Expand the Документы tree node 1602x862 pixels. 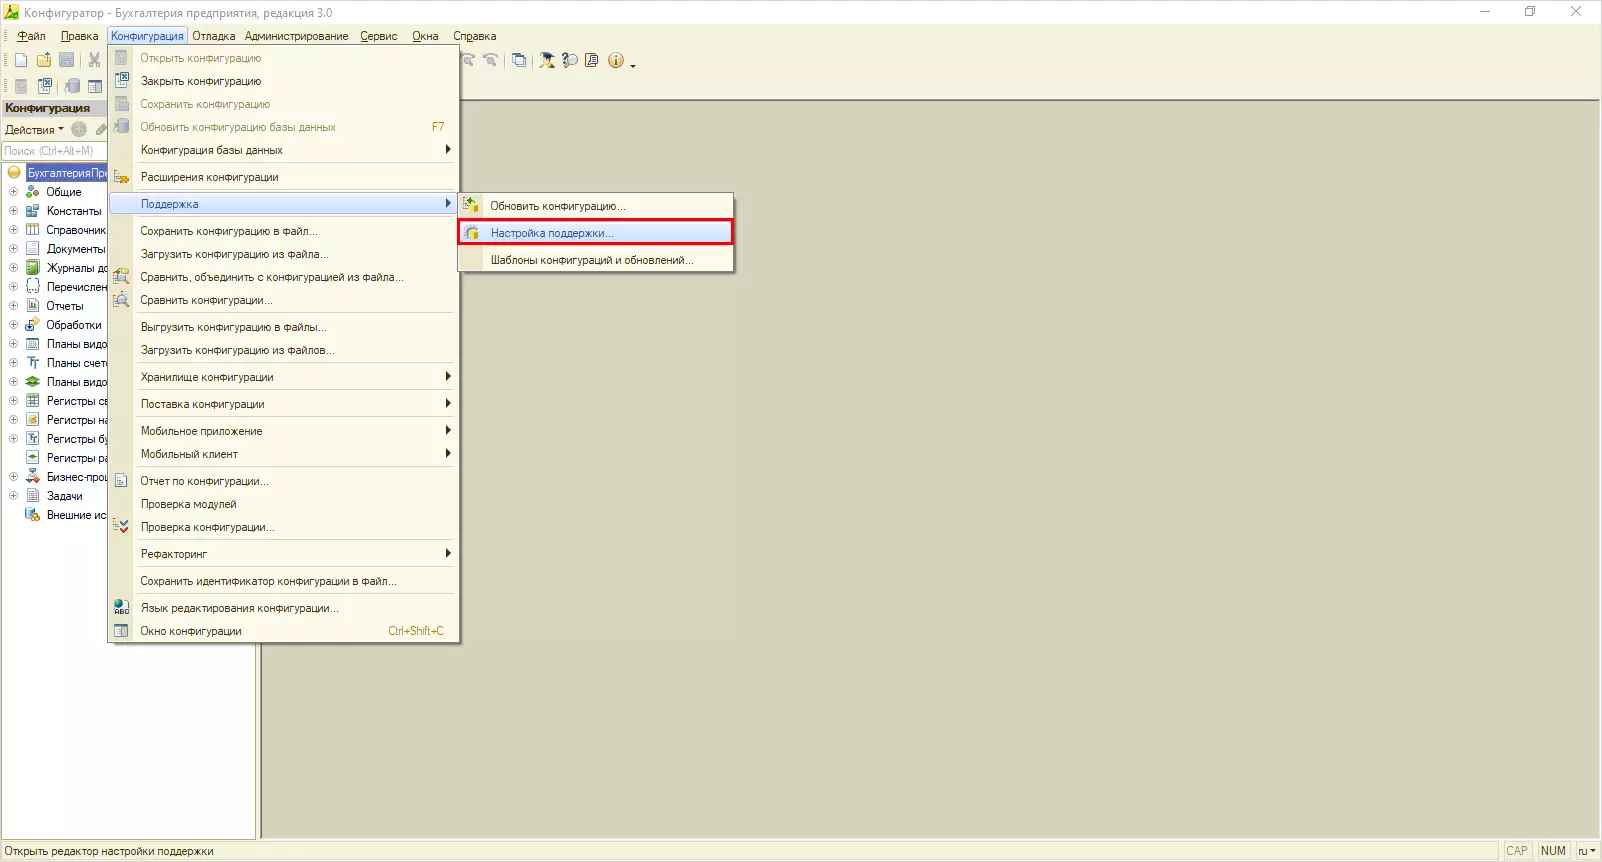[x=13, y=249]
